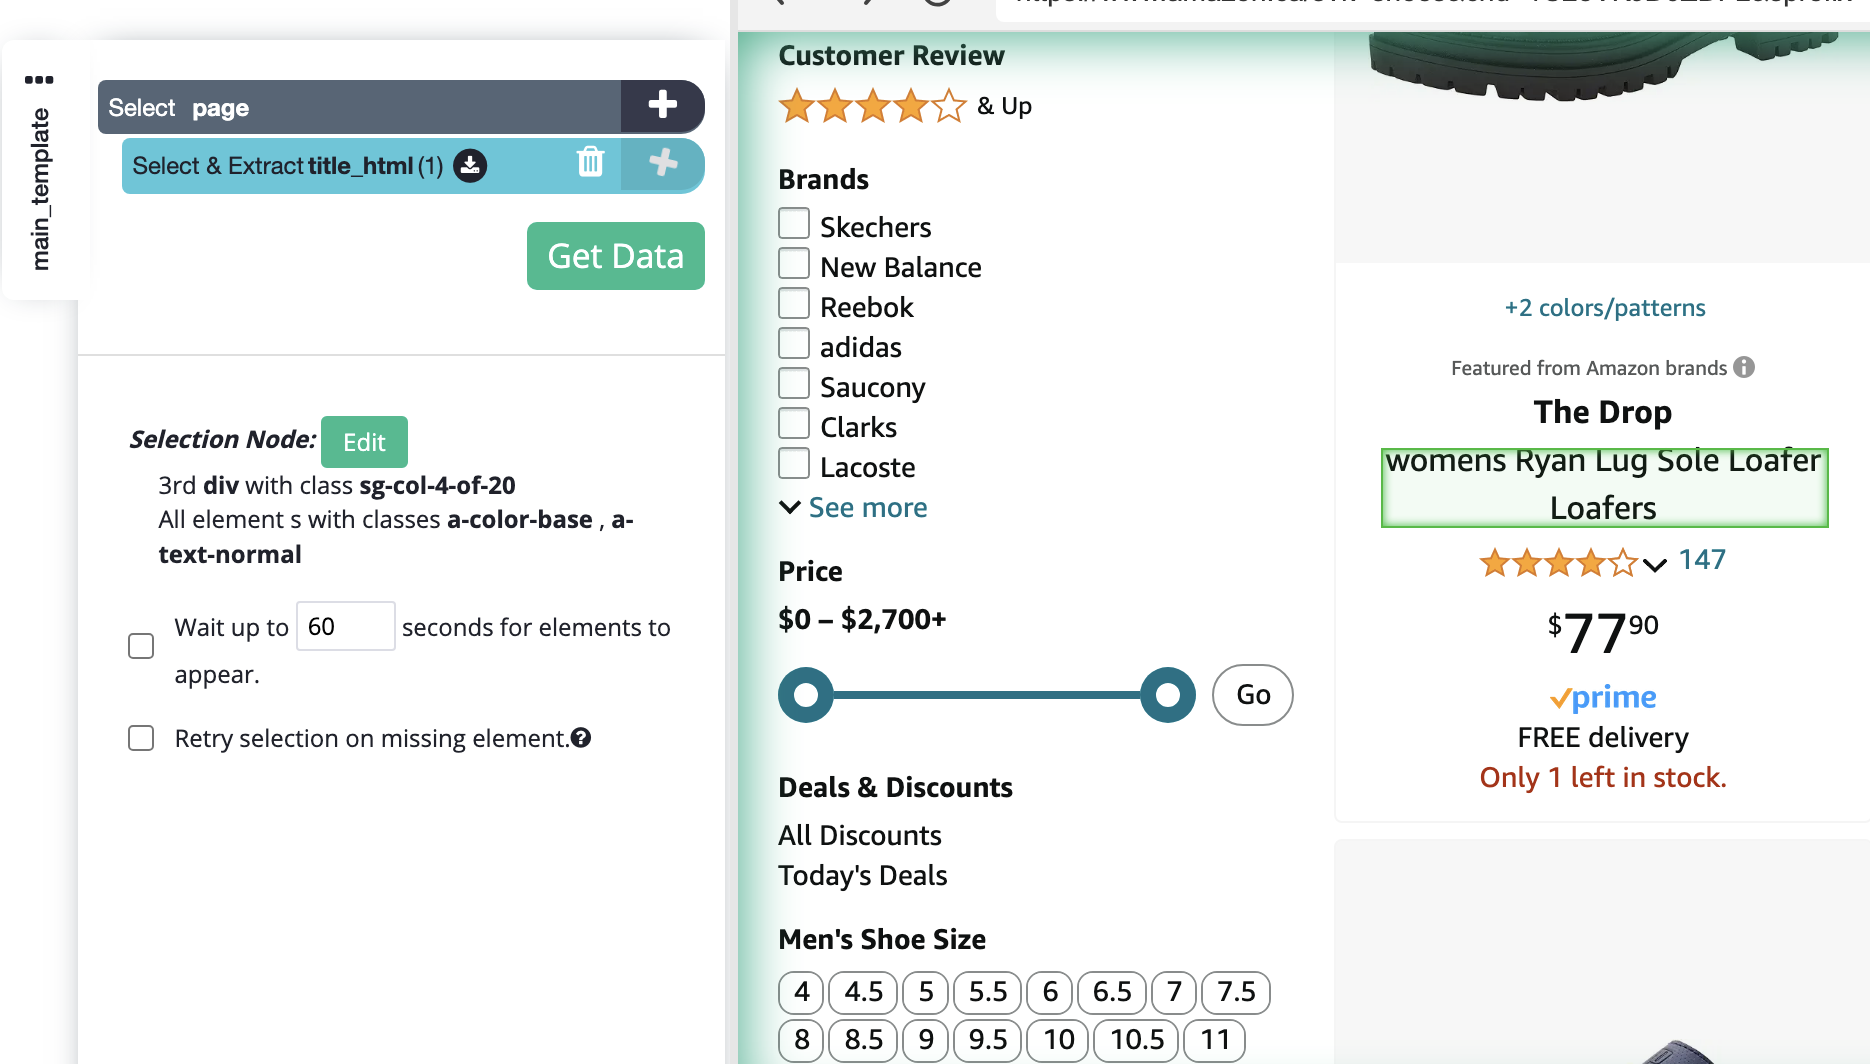Check the Reebok brand filter
This screenshot has height=1064, width=1870.
tap(794, 303)
